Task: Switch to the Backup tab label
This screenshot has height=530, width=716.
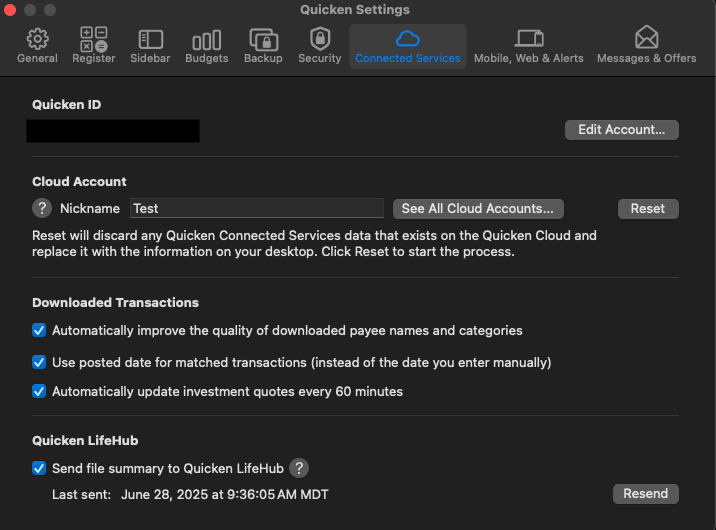Action: (x=263, y=58)
